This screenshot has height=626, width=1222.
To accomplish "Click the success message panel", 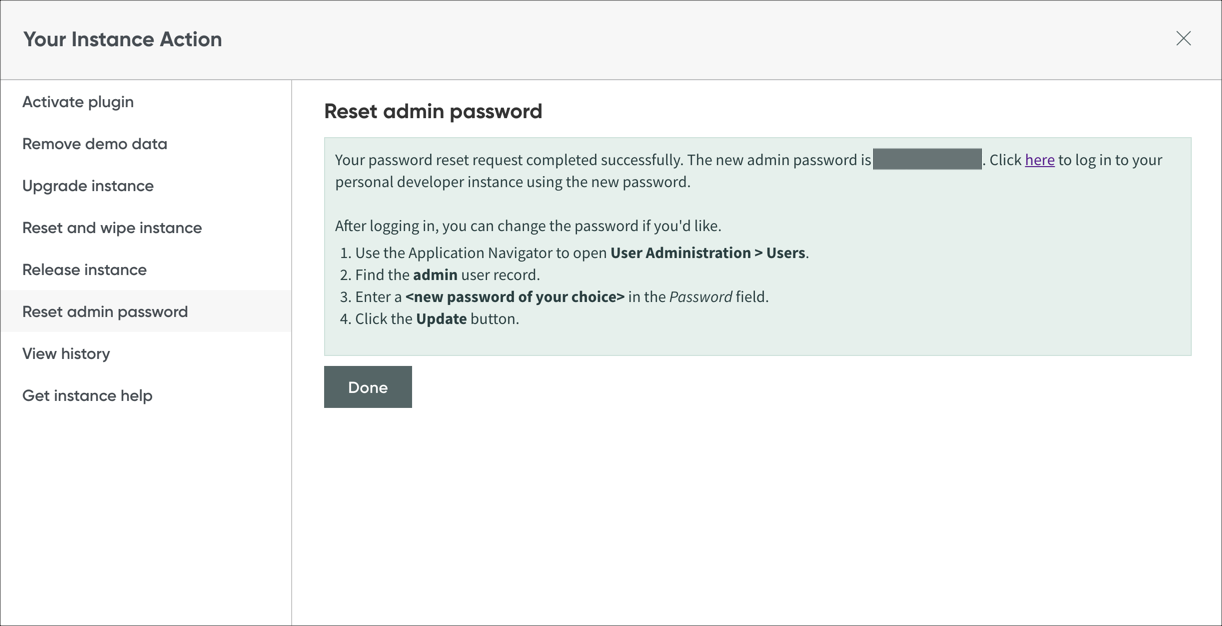I will click(x=757, y=244).
